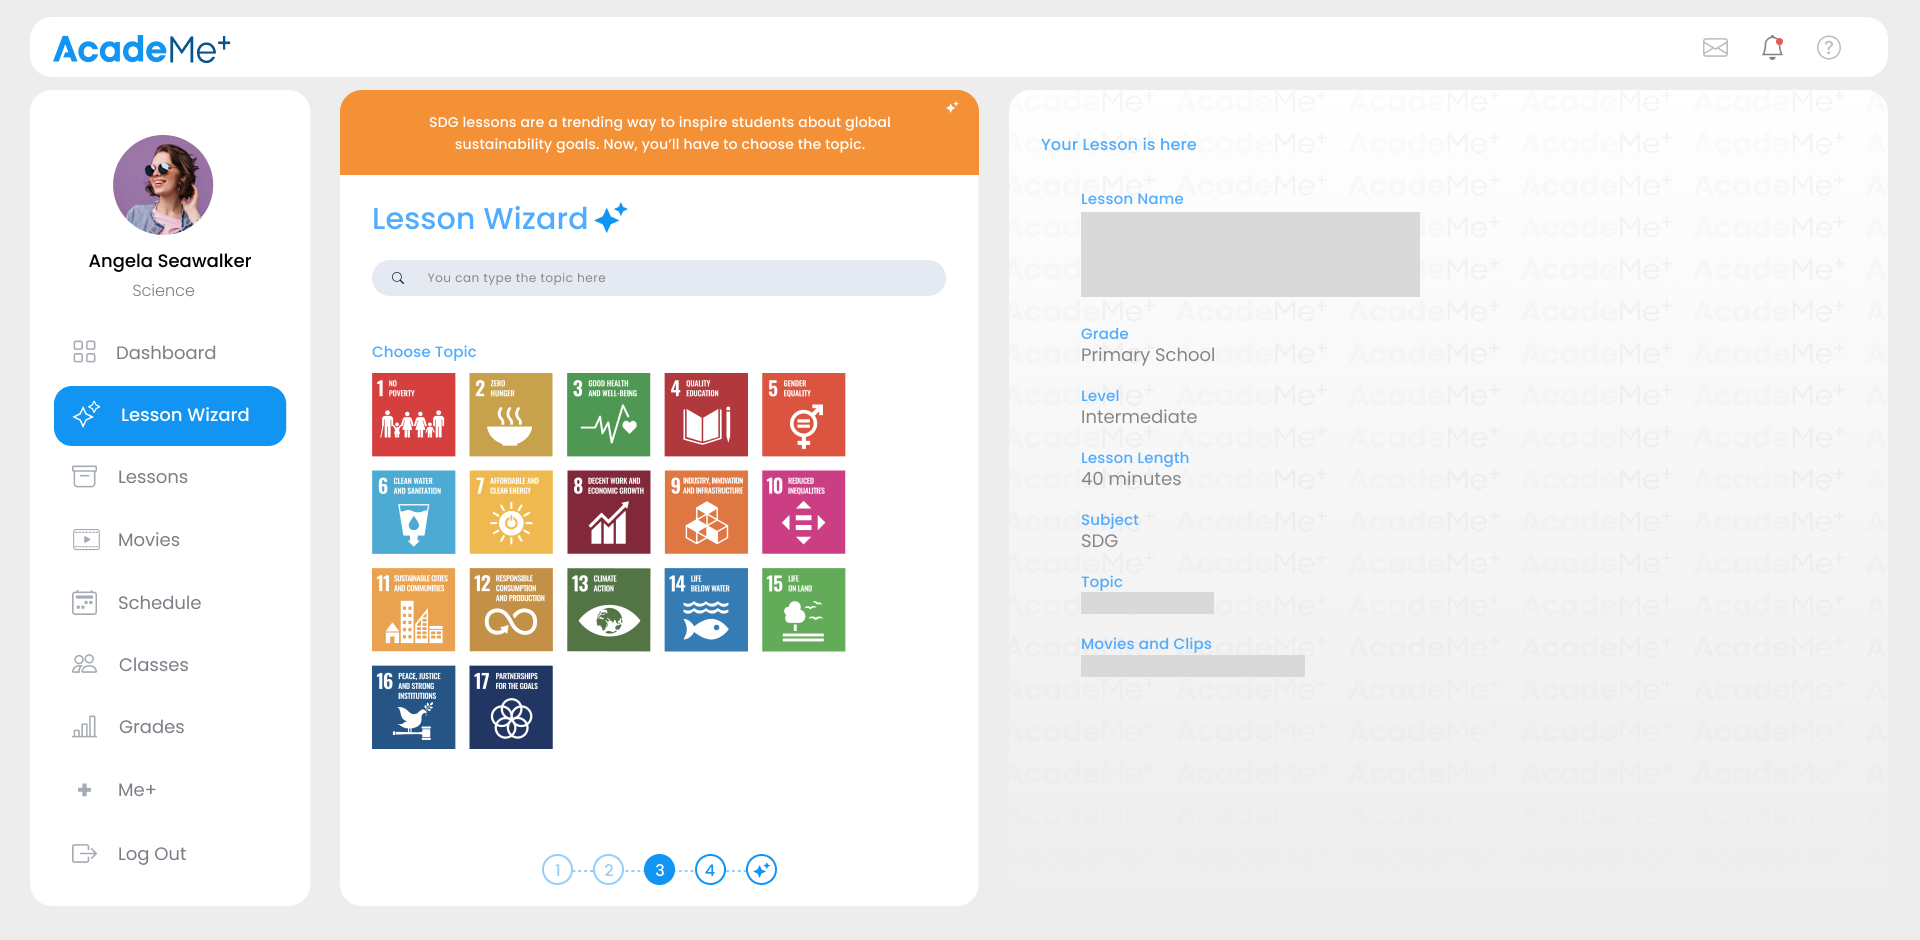Click the SDG subject value
The height and width of the screenshot is (940, 1920).
point(1099,541)
